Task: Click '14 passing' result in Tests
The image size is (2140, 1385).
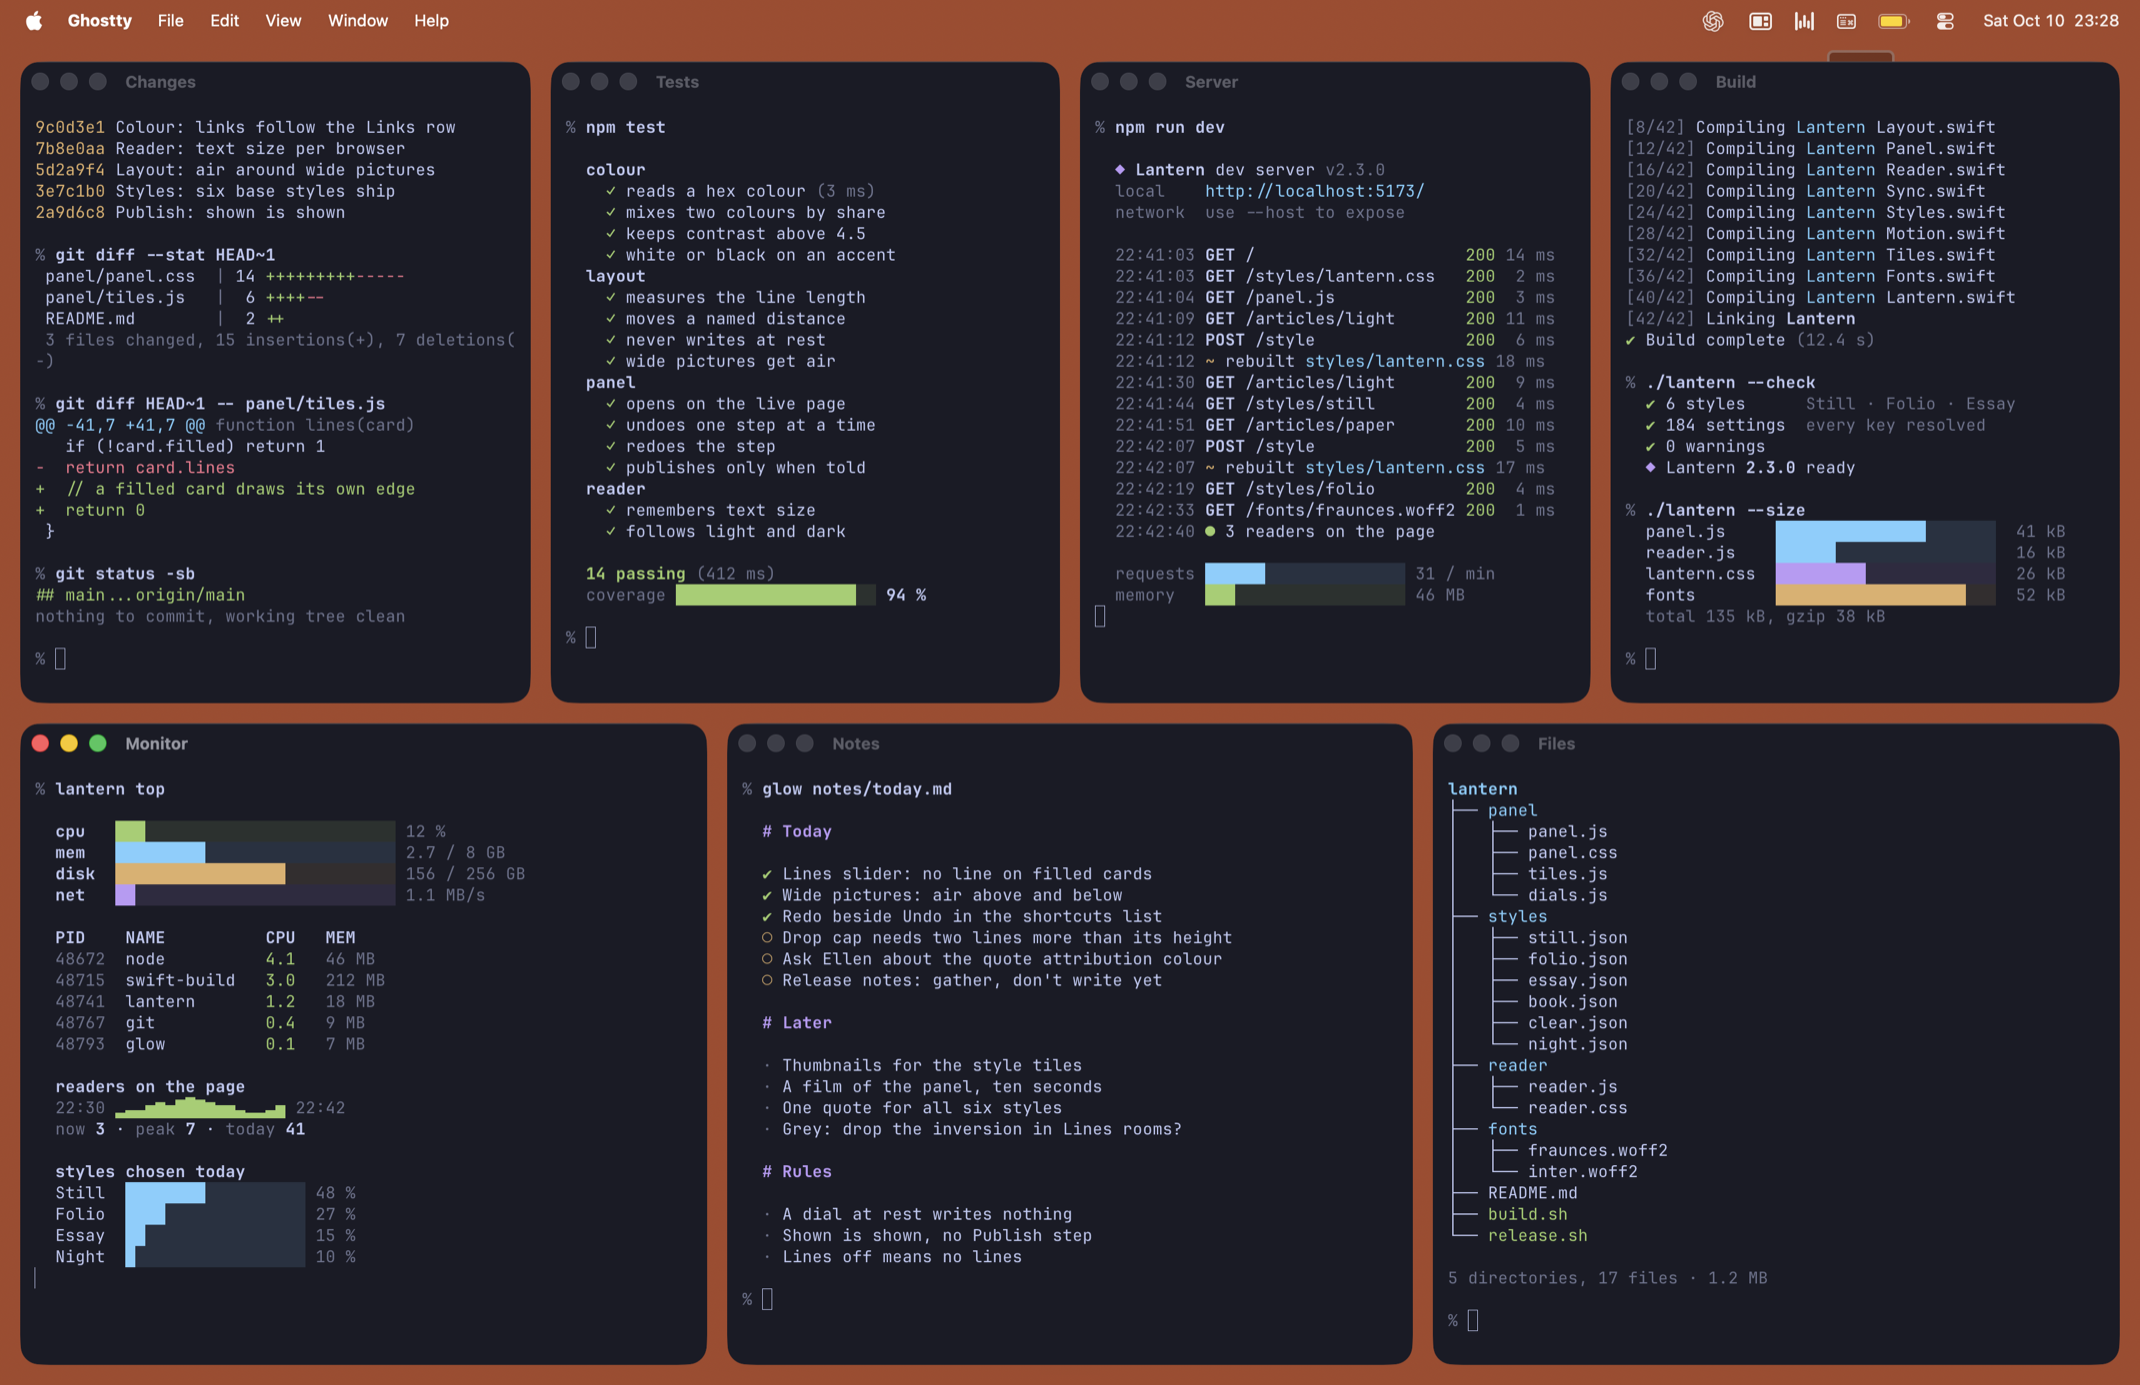Action: [635, 573]
